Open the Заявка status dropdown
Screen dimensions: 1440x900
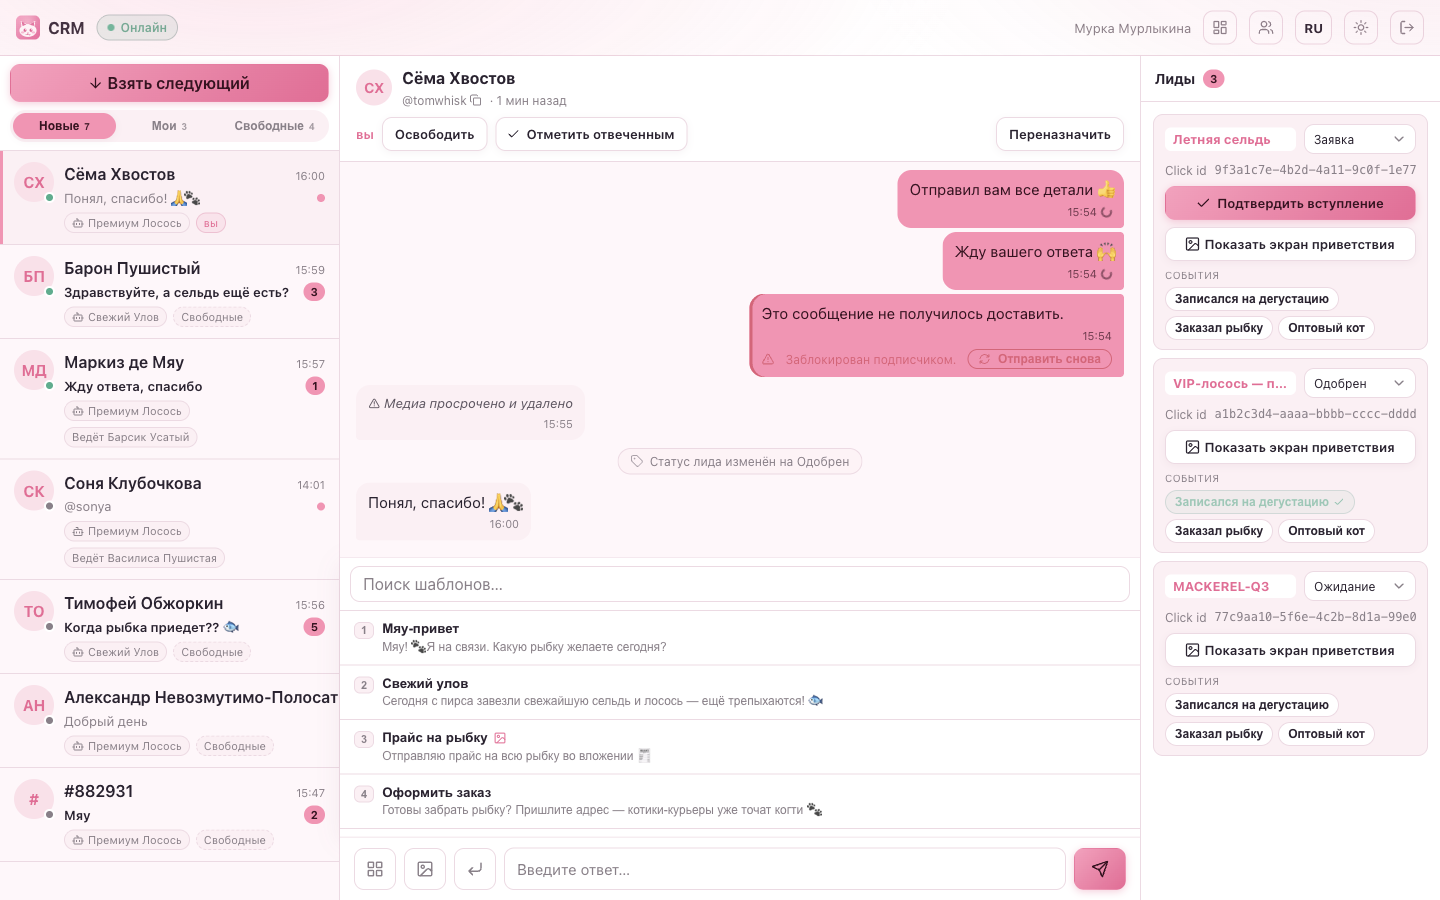(1360, 140)
